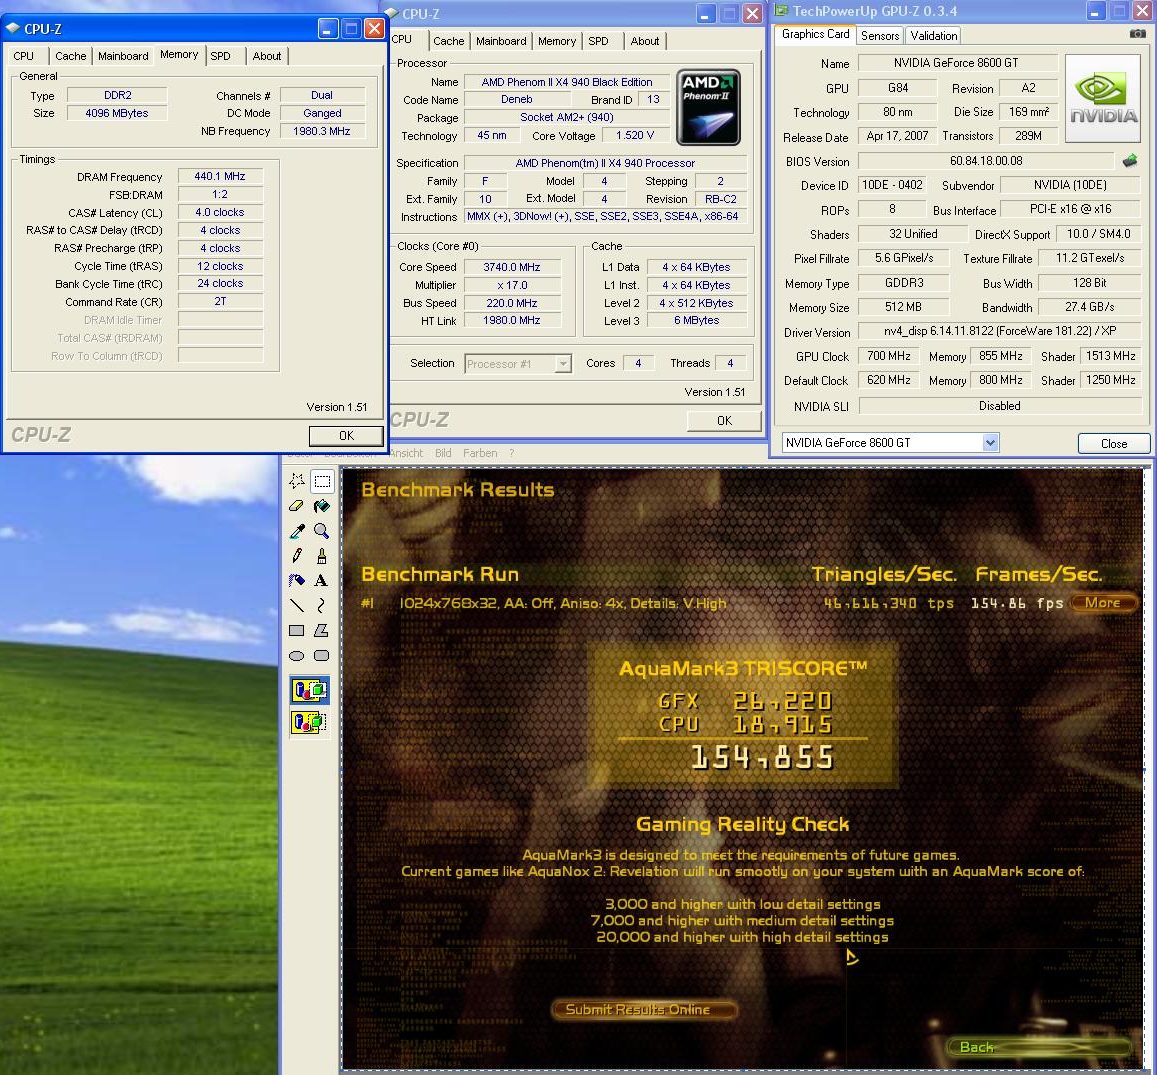This screenshot has width=1157, height=1075.
Task: Click the Core Voltage 1.520 V value
Action: pyautogui.click(x=635, y=136)
